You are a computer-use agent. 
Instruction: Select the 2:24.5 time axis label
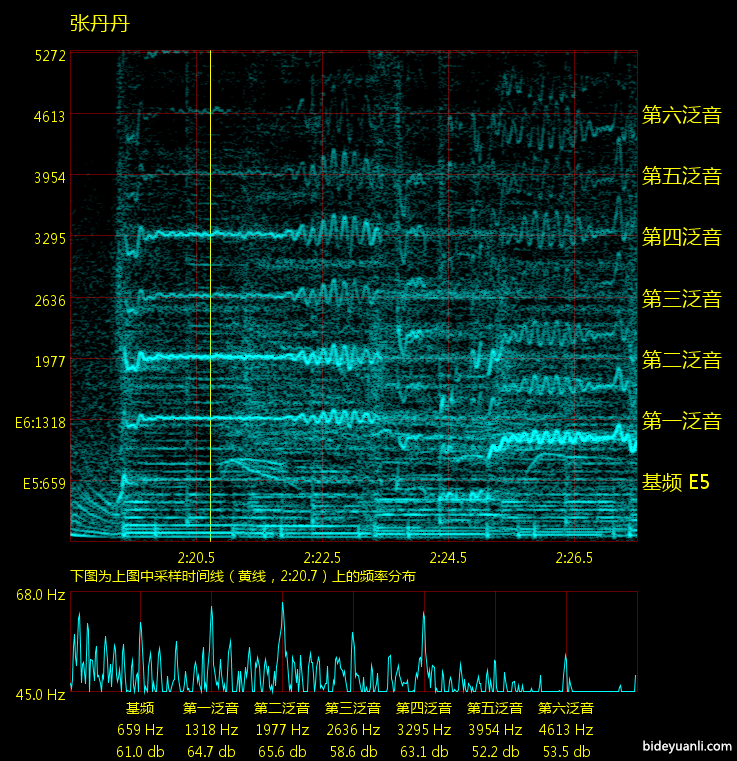(x=448, y=558)
